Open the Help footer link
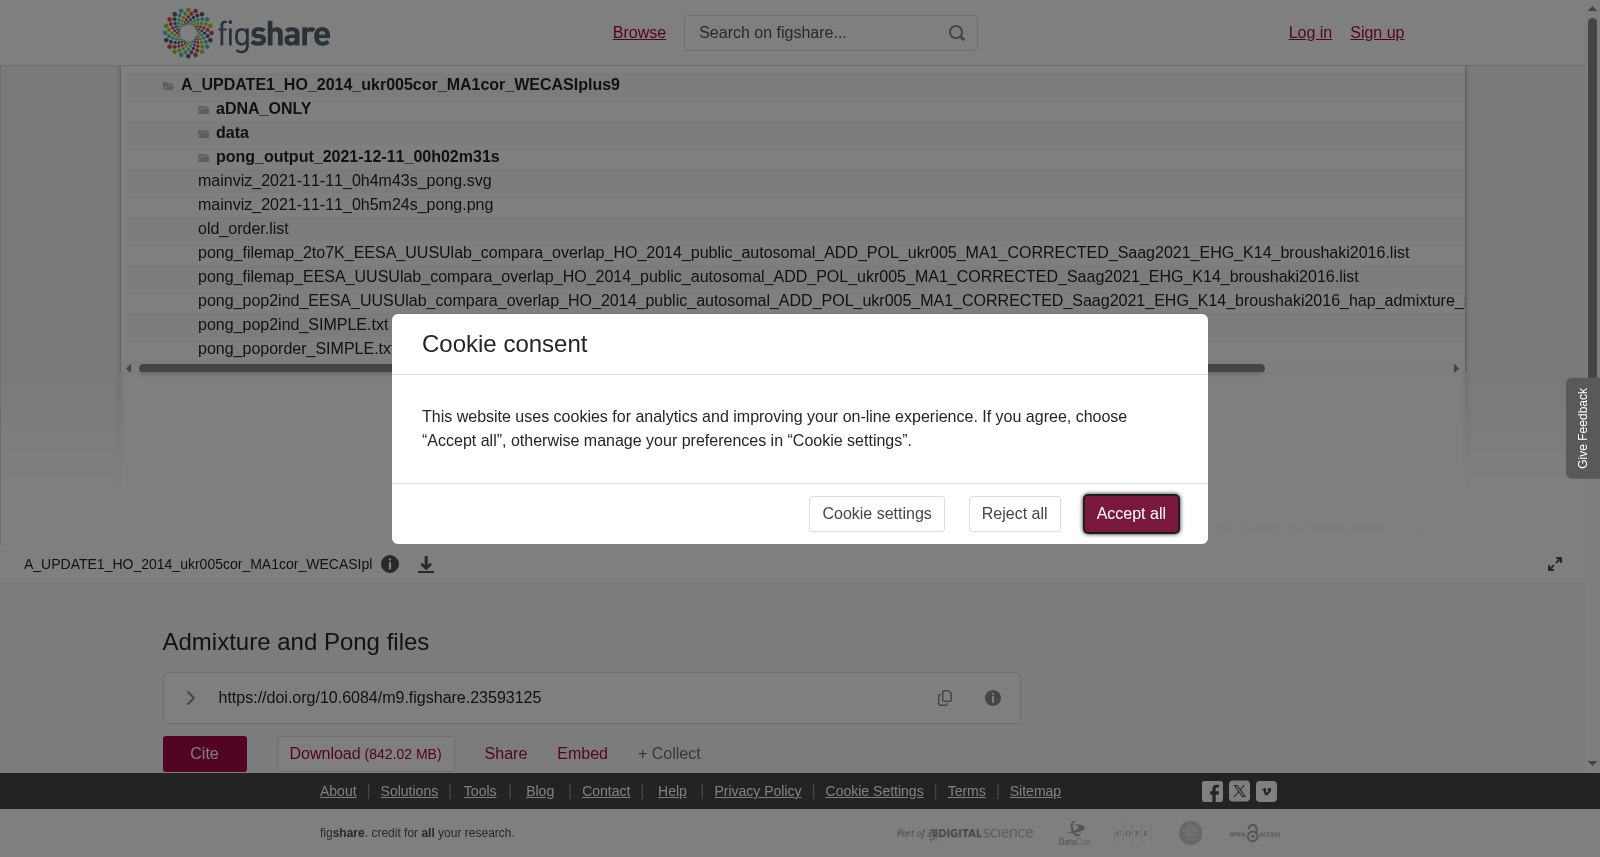The image size is (1600, 857). point(672,791)
